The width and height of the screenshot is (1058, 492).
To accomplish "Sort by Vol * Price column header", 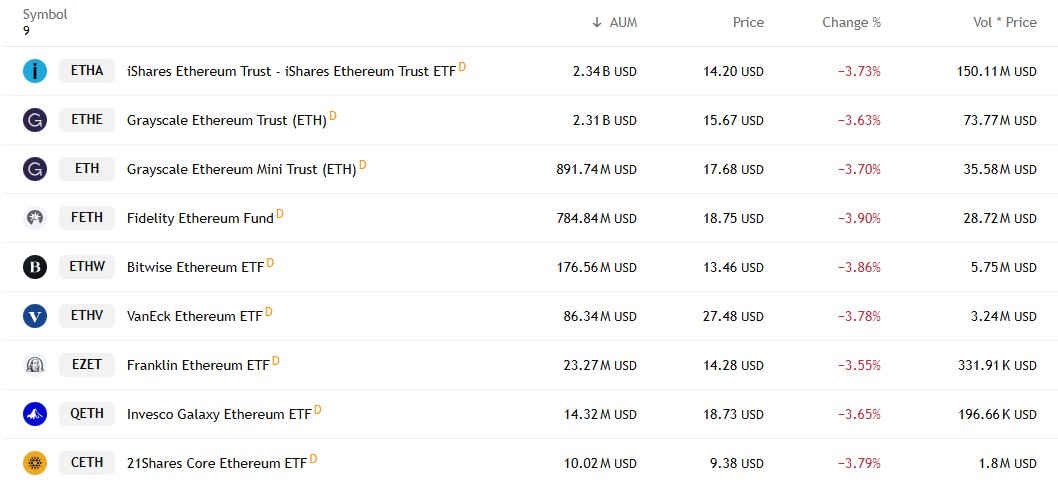I will tap(1005, 22).
